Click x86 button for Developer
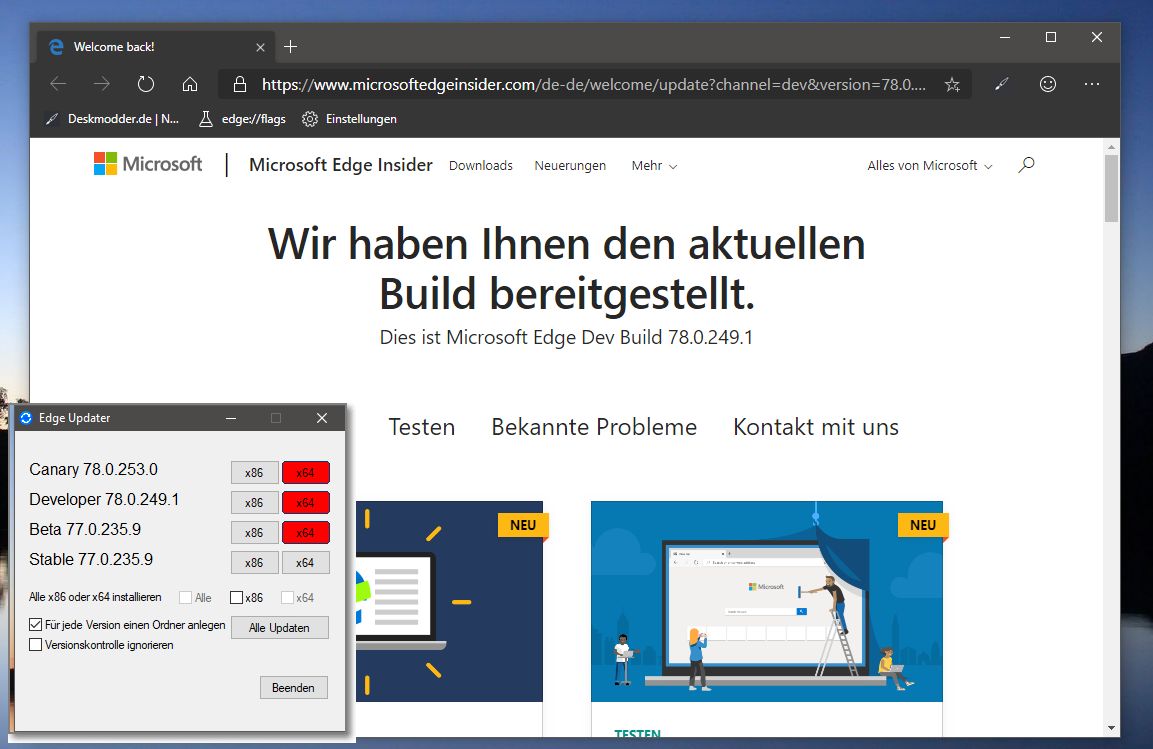Viewport: 1153px width, 749px height. (x=254, y=503)
